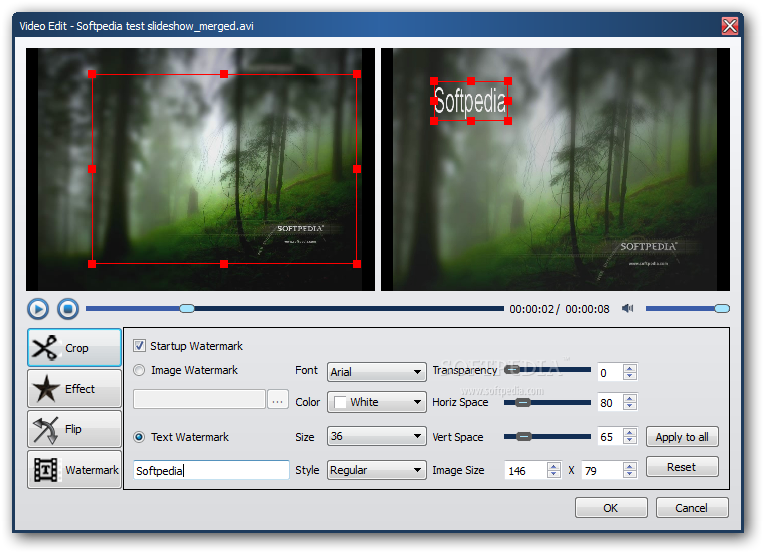Open the Font dropdown showing Arial
The width and height of the screenshot is (764, 553).
point(377,372)
